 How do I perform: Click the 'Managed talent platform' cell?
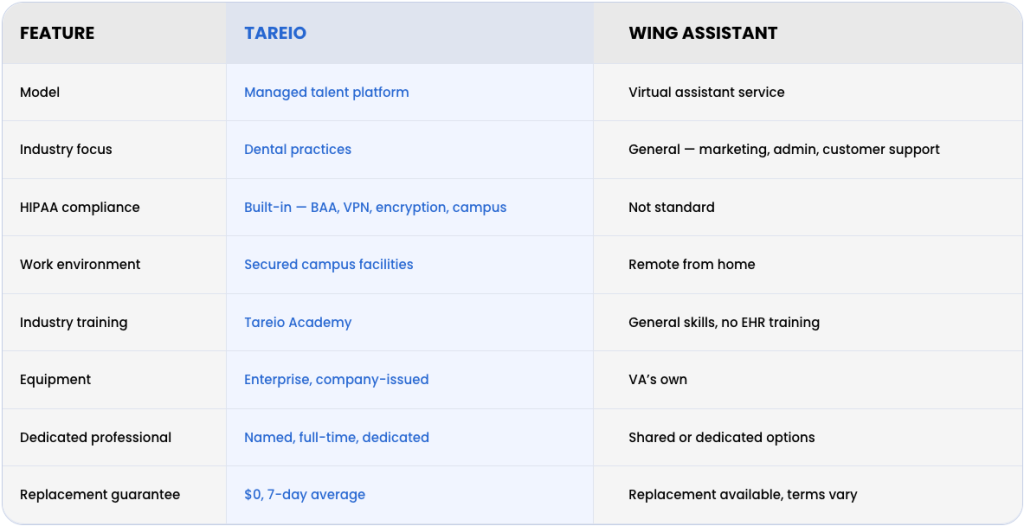click(327, 92)
